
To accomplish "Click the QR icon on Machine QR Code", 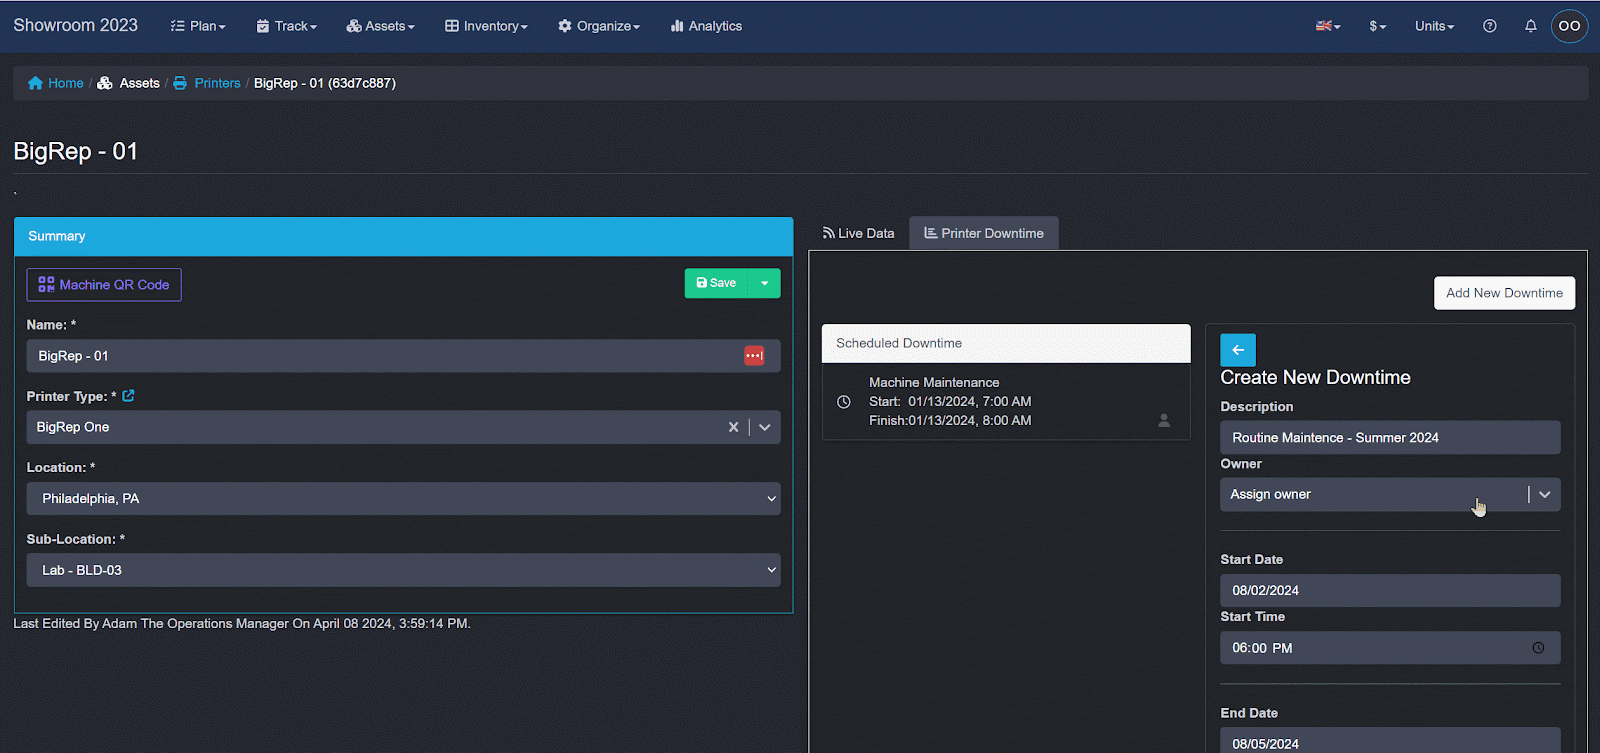I will [46, 285].
